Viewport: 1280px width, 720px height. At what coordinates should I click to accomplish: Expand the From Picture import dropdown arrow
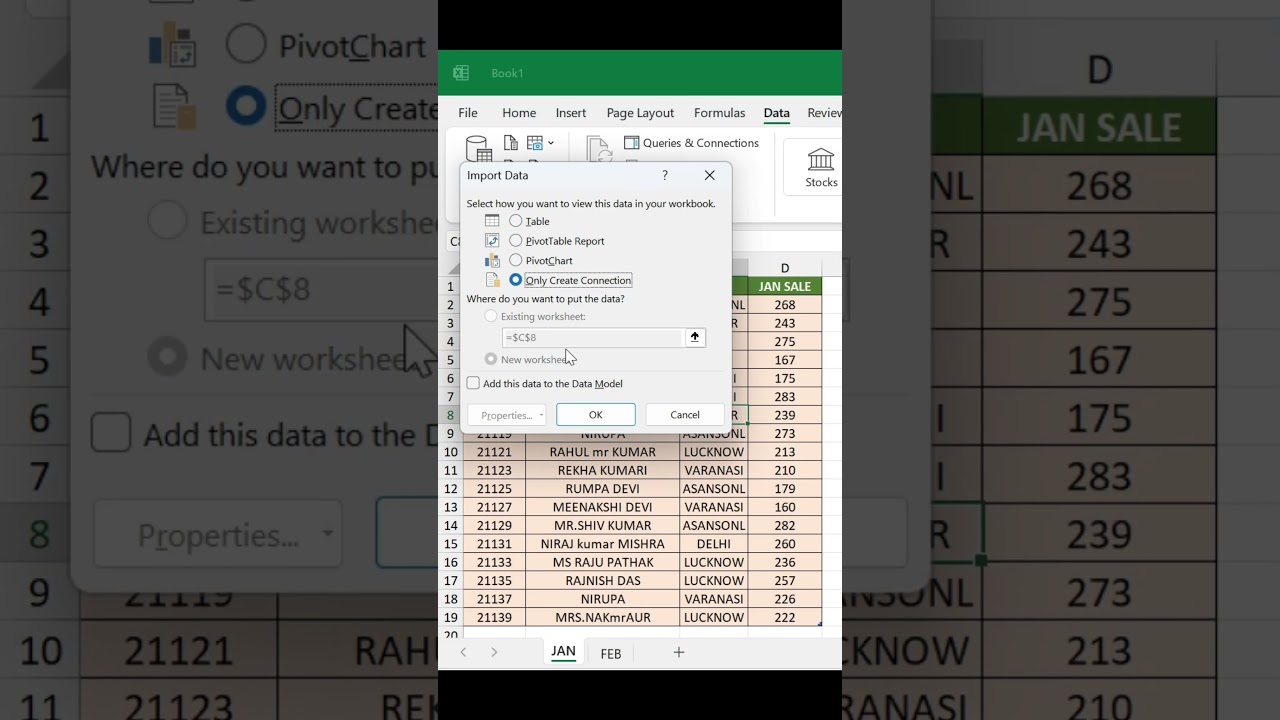point(551,143)
